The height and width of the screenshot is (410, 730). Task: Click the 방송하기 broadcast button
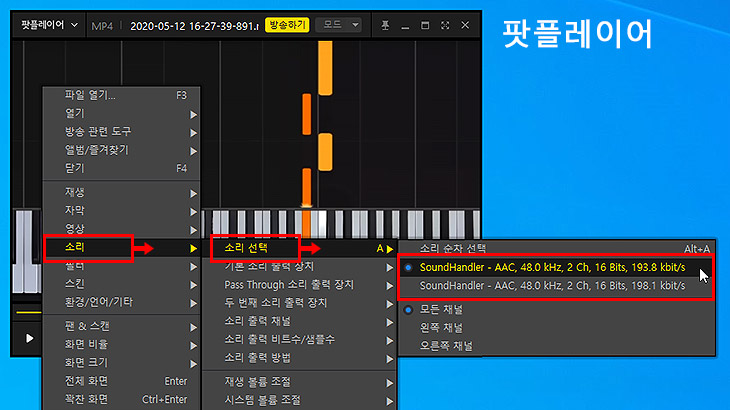287,25
